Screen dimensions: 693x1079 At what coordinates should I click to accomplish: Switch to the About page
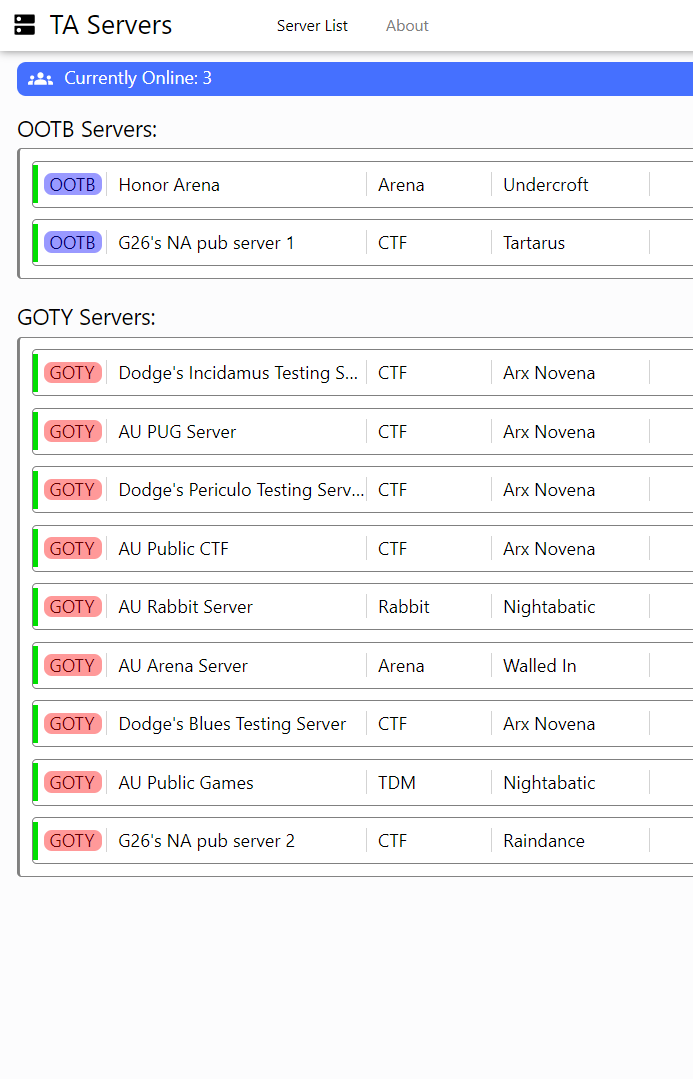pyautogui.click(x=407, y=26)
